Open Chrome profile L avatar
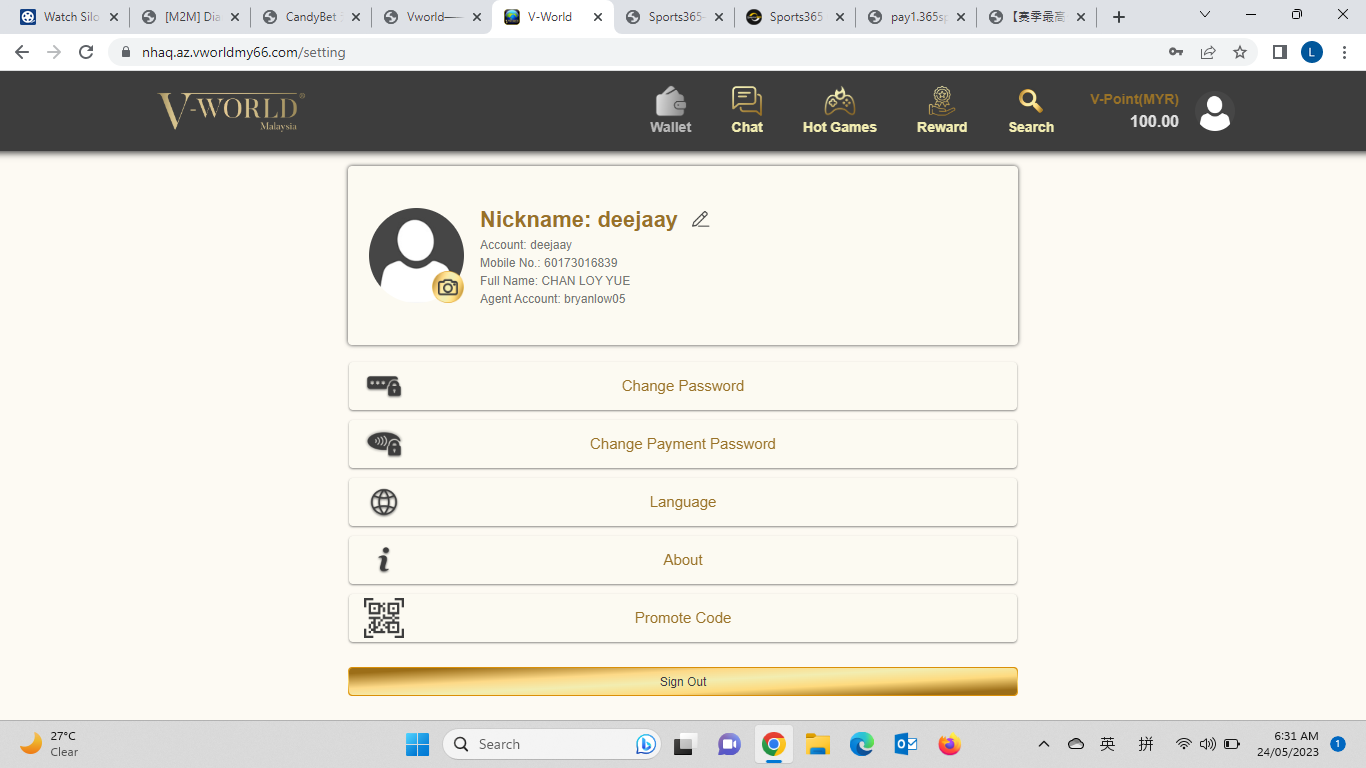Screen dimensions: 1366x768 [1311, 52]
